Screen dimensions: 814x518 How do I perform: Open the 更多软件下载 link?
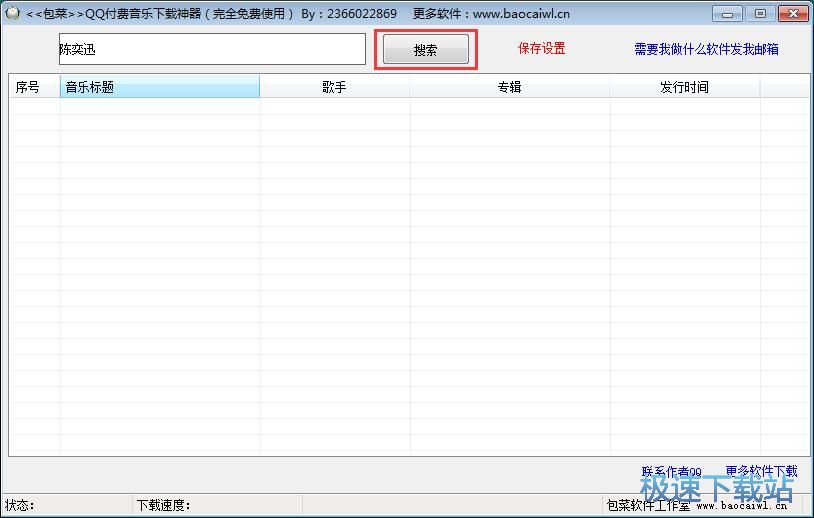[x=761, y=471]
